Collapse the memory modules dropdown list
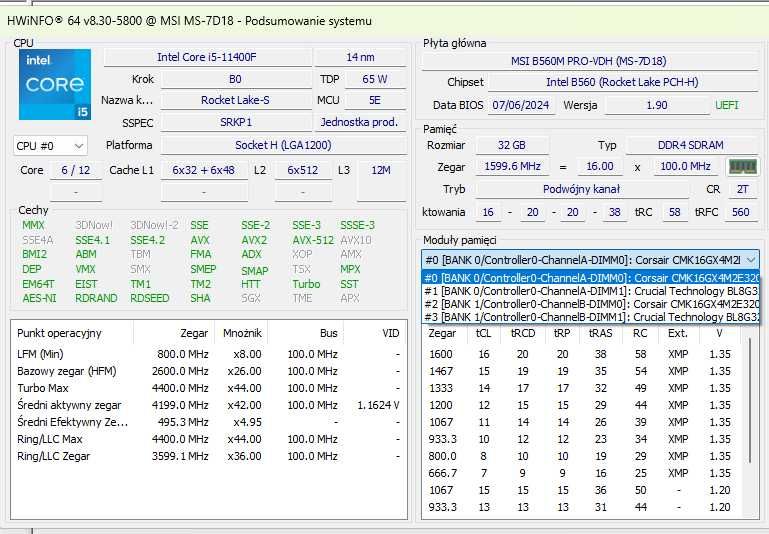The width and height of the screenshot is (769, 534). click(750, 260)
